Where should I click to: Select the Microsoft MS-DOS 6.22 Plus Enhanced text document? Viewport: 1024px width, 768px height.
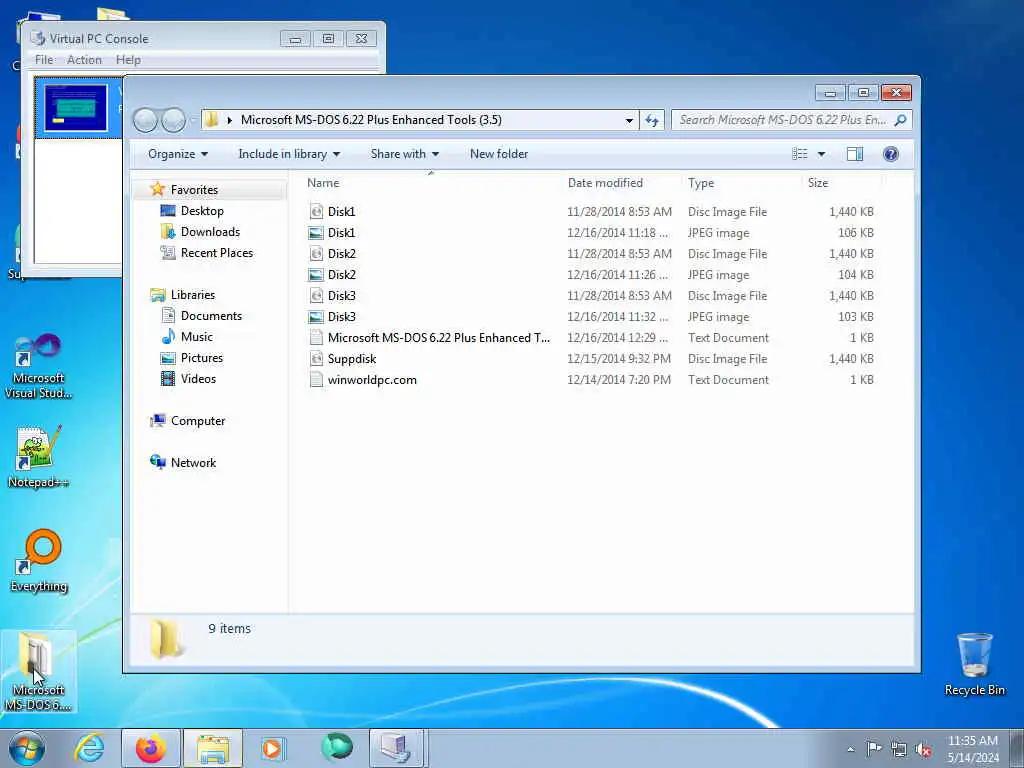click(x=438, y=338)
